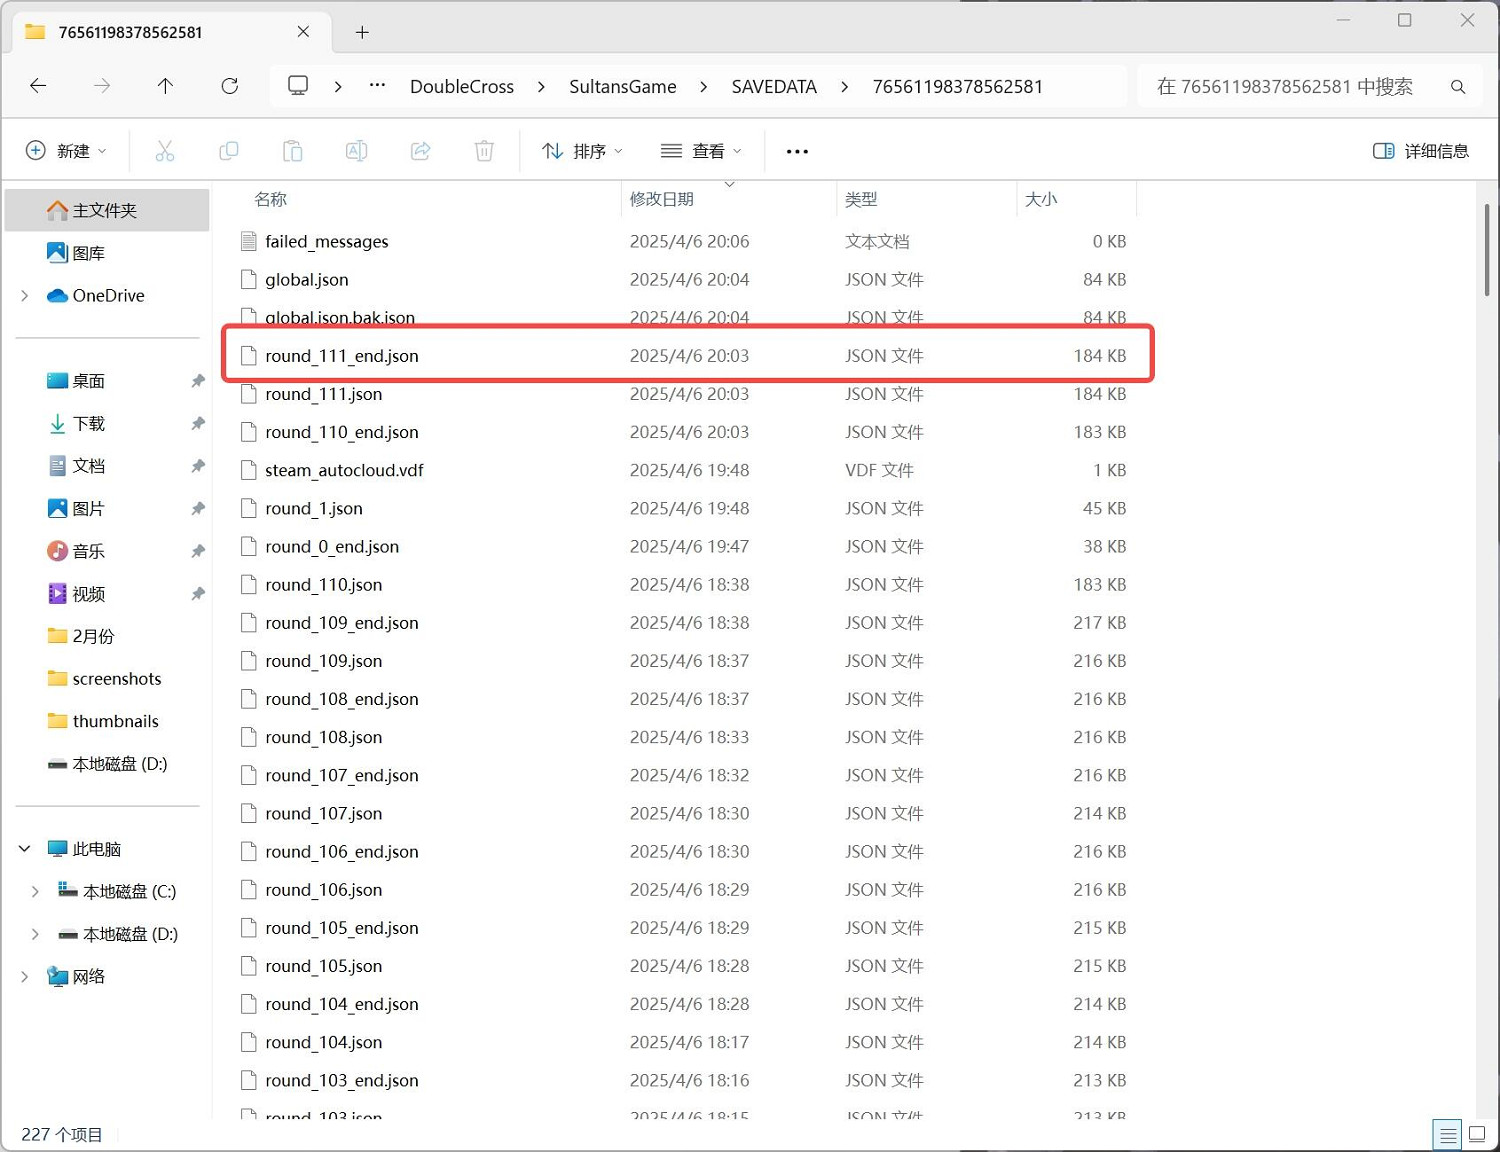Toggle the 详细信息 details pane
Image resolution: width=1500 pixels, height=1152 pixels.
coord(1420,151)
